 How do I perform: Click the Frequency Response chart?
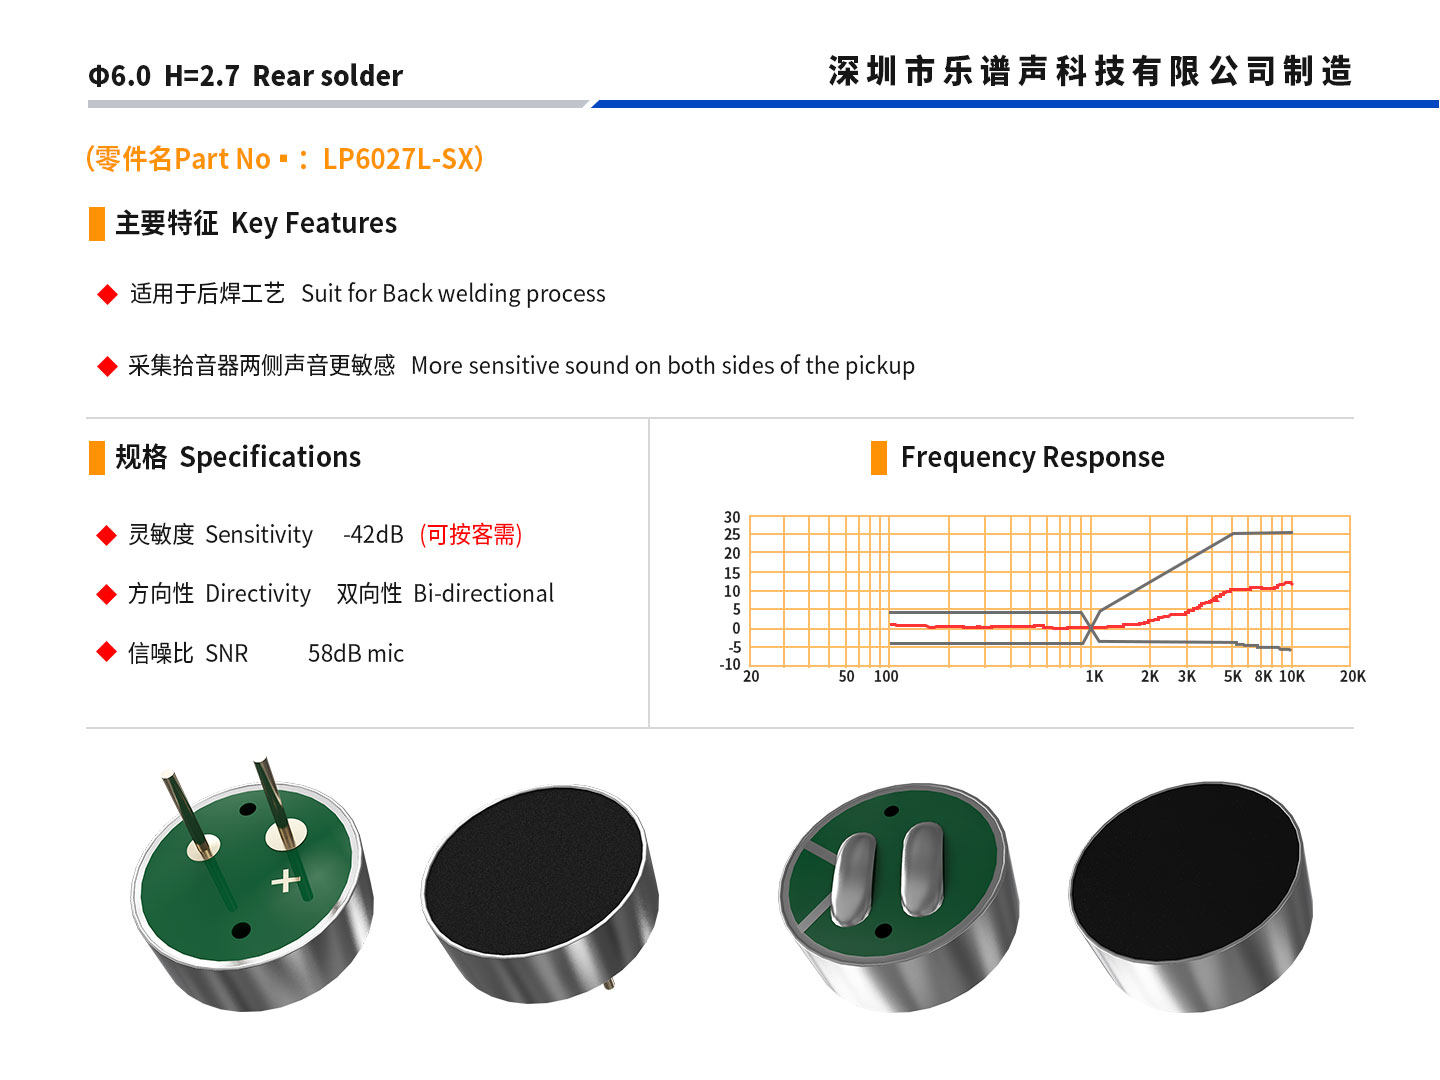click(1042, 597)
